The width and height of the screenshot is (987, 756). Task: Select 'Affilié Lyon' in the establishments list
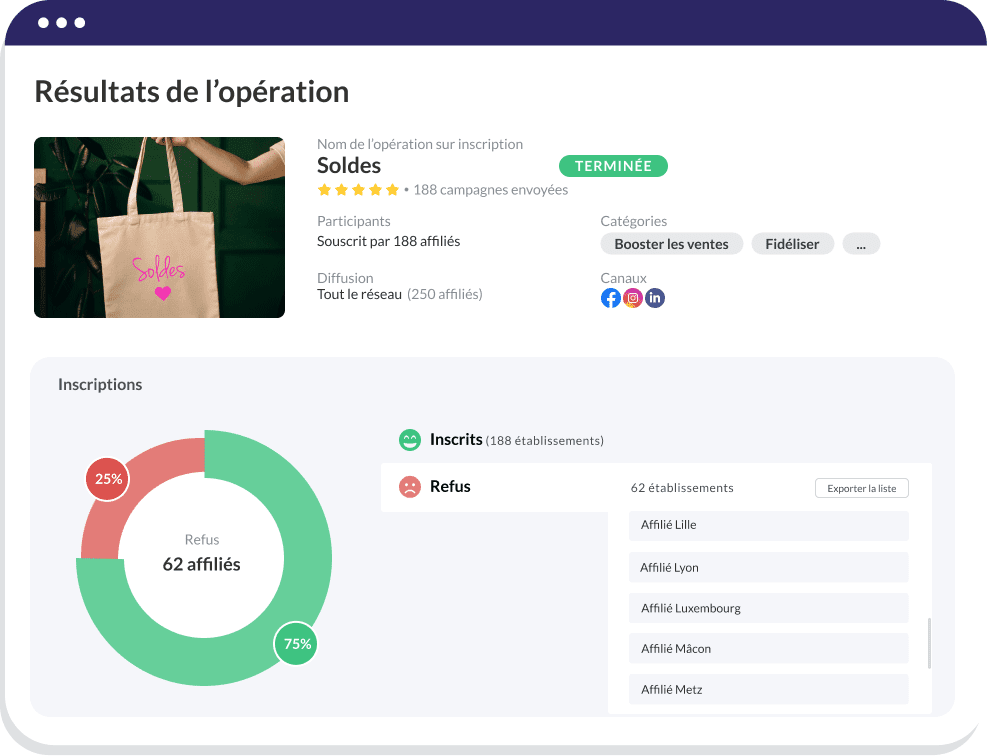[x=768, y=567]
